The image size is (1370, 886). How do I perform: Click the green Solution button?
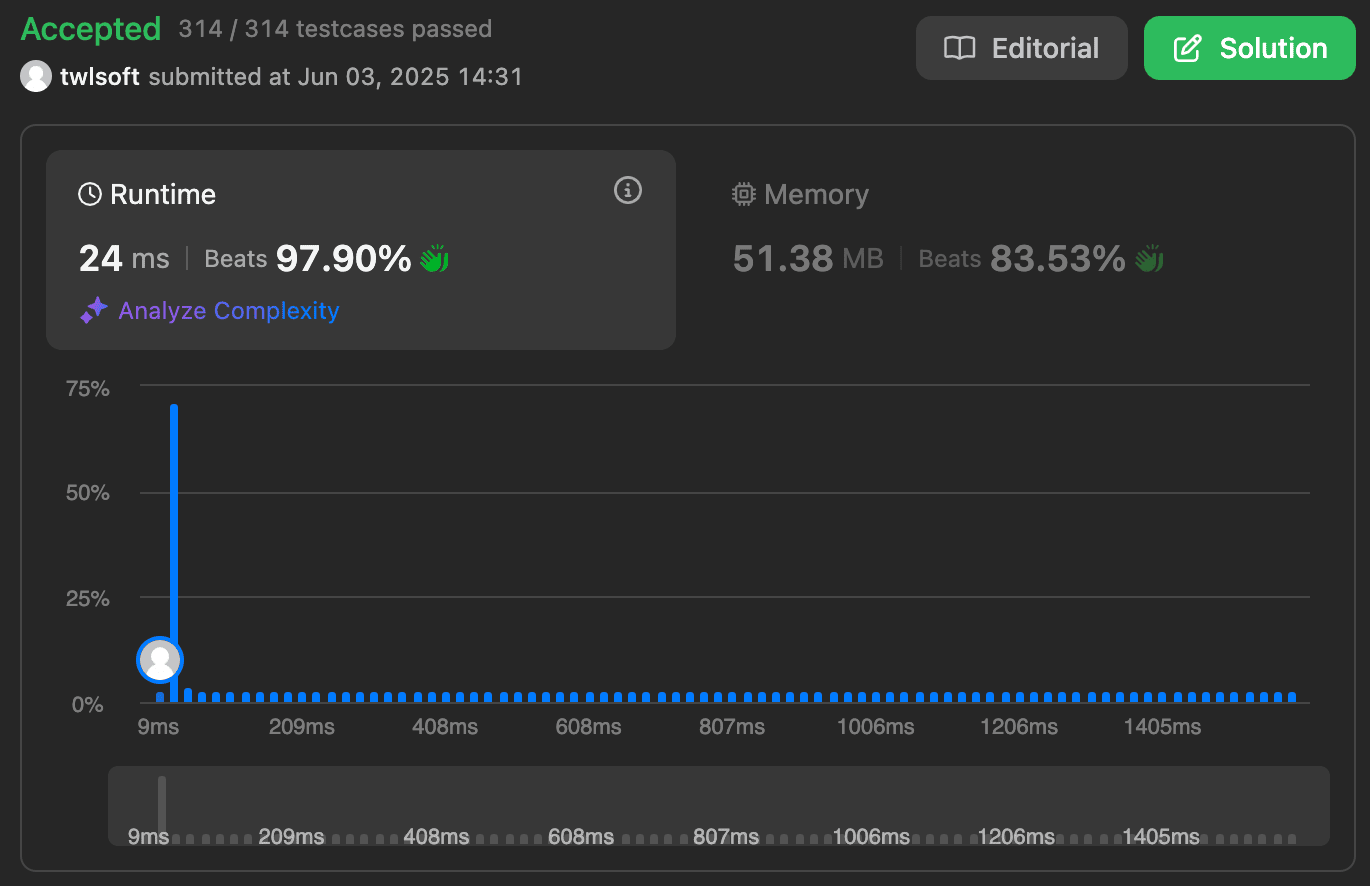click(1249, 48)
